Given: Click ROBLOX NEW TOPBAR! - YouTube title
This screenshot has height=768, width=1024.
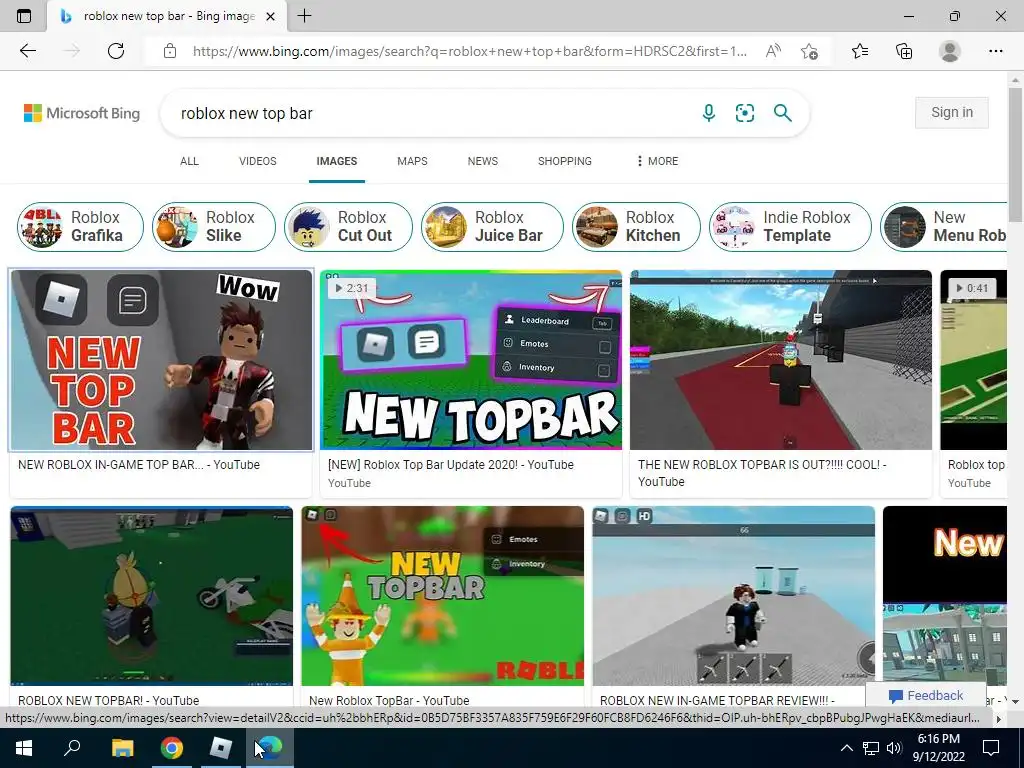Looking at the screenshot, I should tap(108, 700).
